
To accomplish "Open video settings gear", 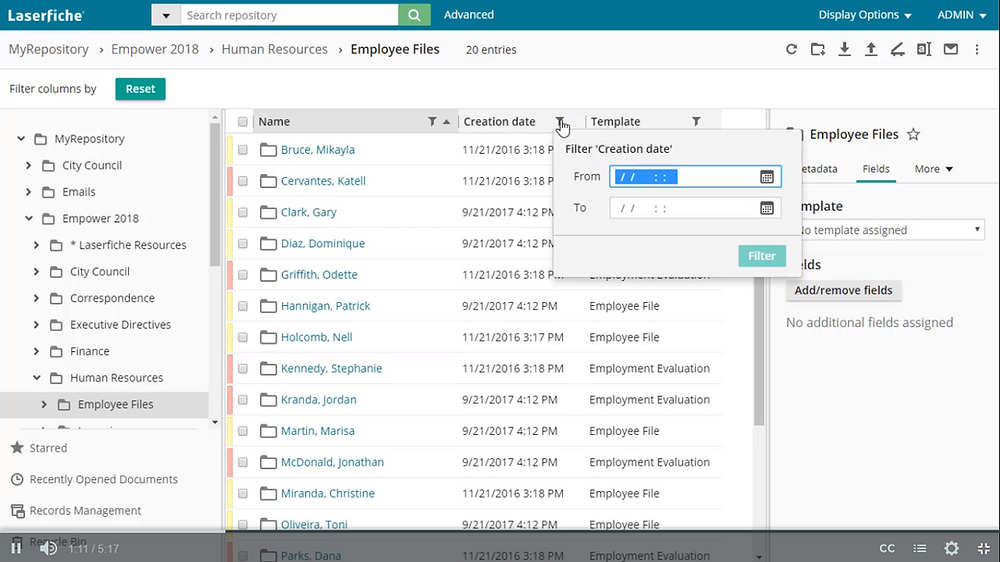I will (952, 548).
